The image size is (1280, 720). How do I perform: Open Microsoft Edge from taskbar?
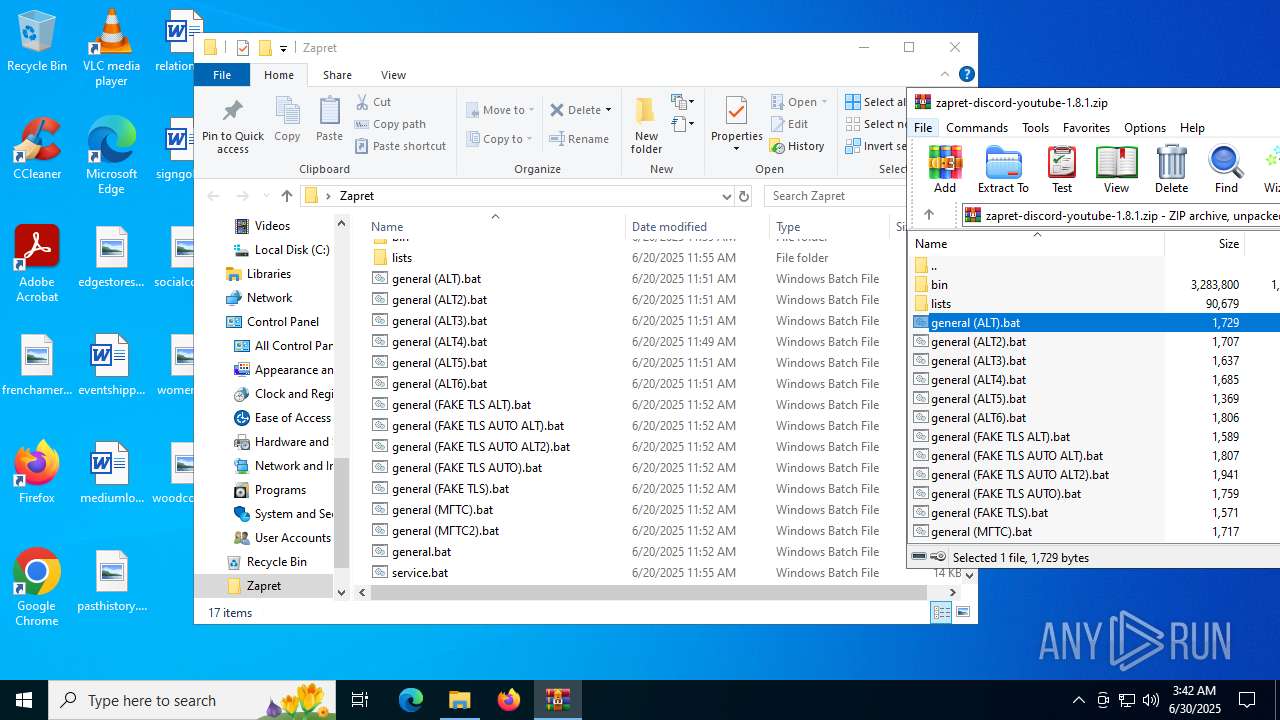tap(411, 700)
